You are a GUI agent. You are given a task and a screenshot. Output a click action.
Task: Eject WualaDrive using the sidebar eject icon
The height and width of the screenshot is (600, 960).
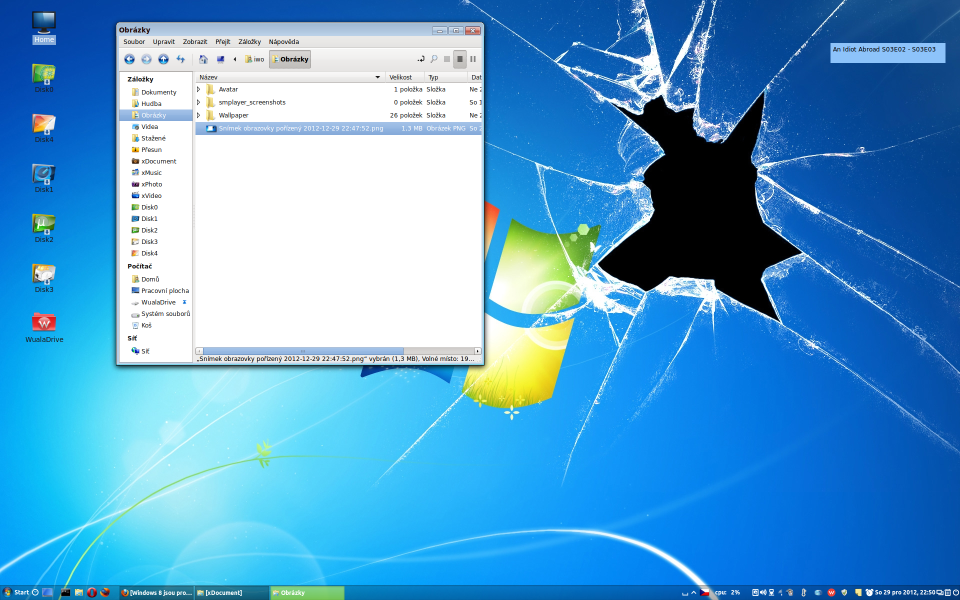coord(184,302)
